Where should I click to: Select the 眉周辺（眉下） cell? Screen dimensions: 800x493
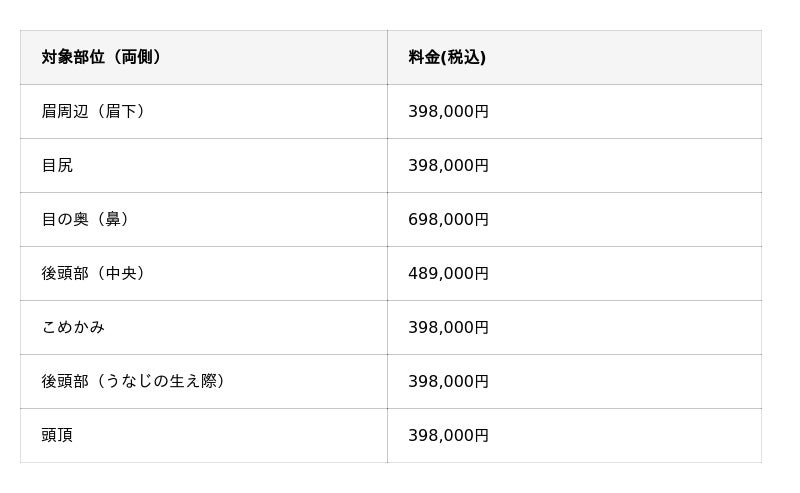tap(97, 111)
